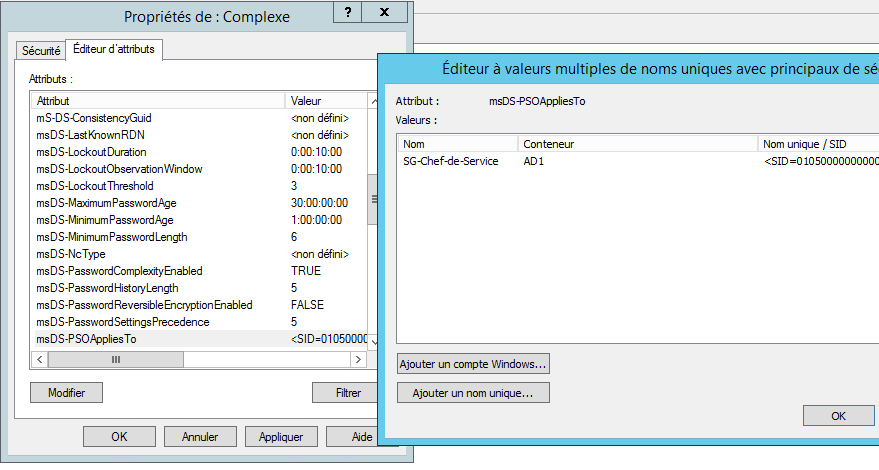The width and height of the screenshot is (879, 470).
Task: Confirm with OK in the multi-value editor
Action: pos(838,416)
